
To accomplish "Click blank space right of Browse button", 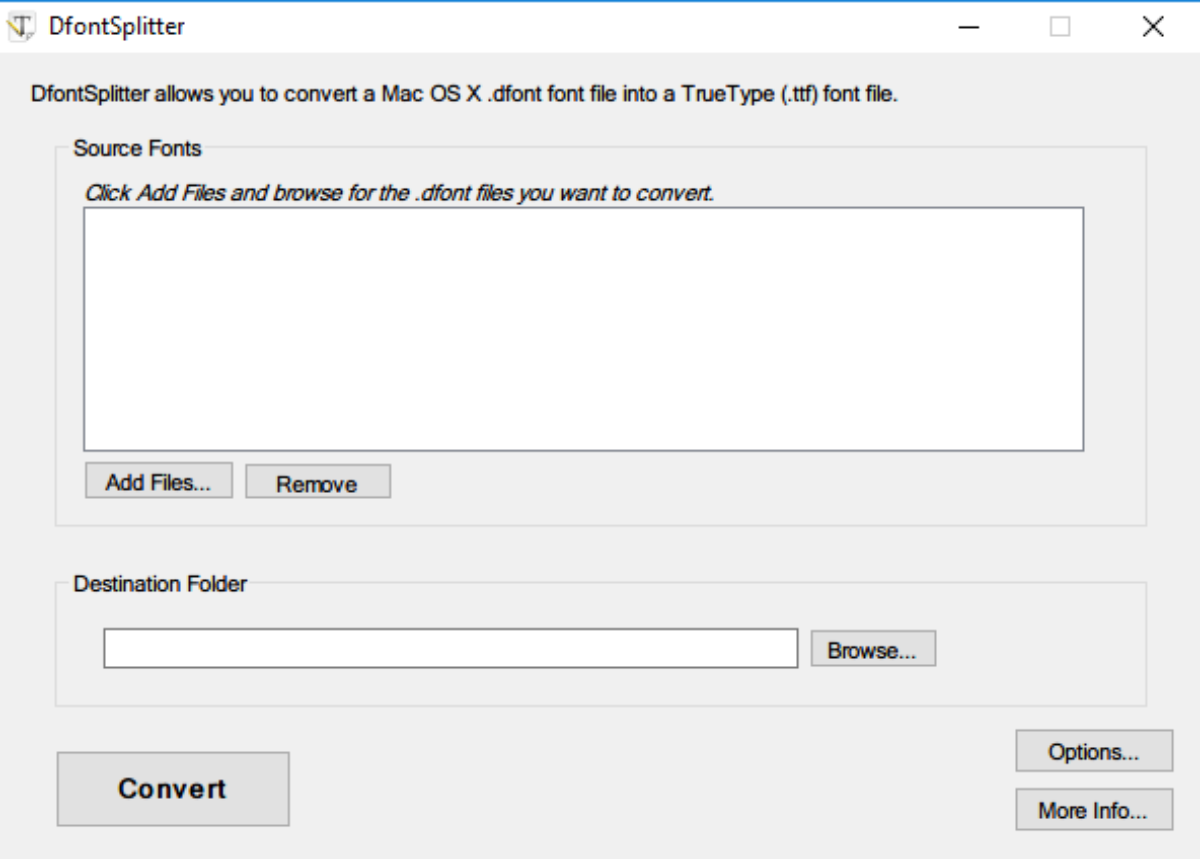I will click(1040, 650).
